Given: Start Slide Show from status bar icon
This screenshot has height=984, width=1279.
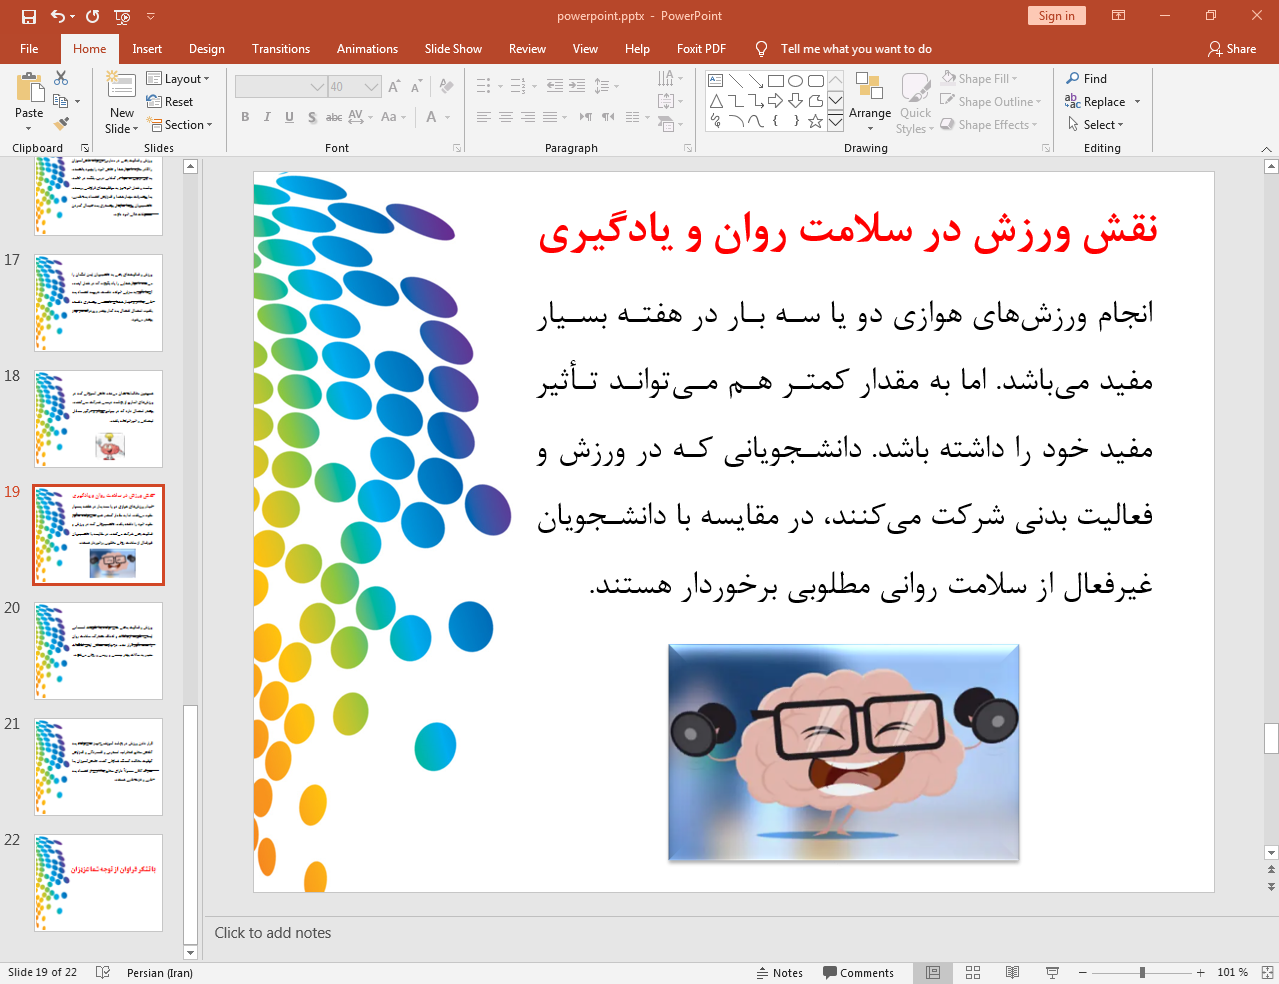Looking at the screenshot, I should click(x=1052, y=973).
